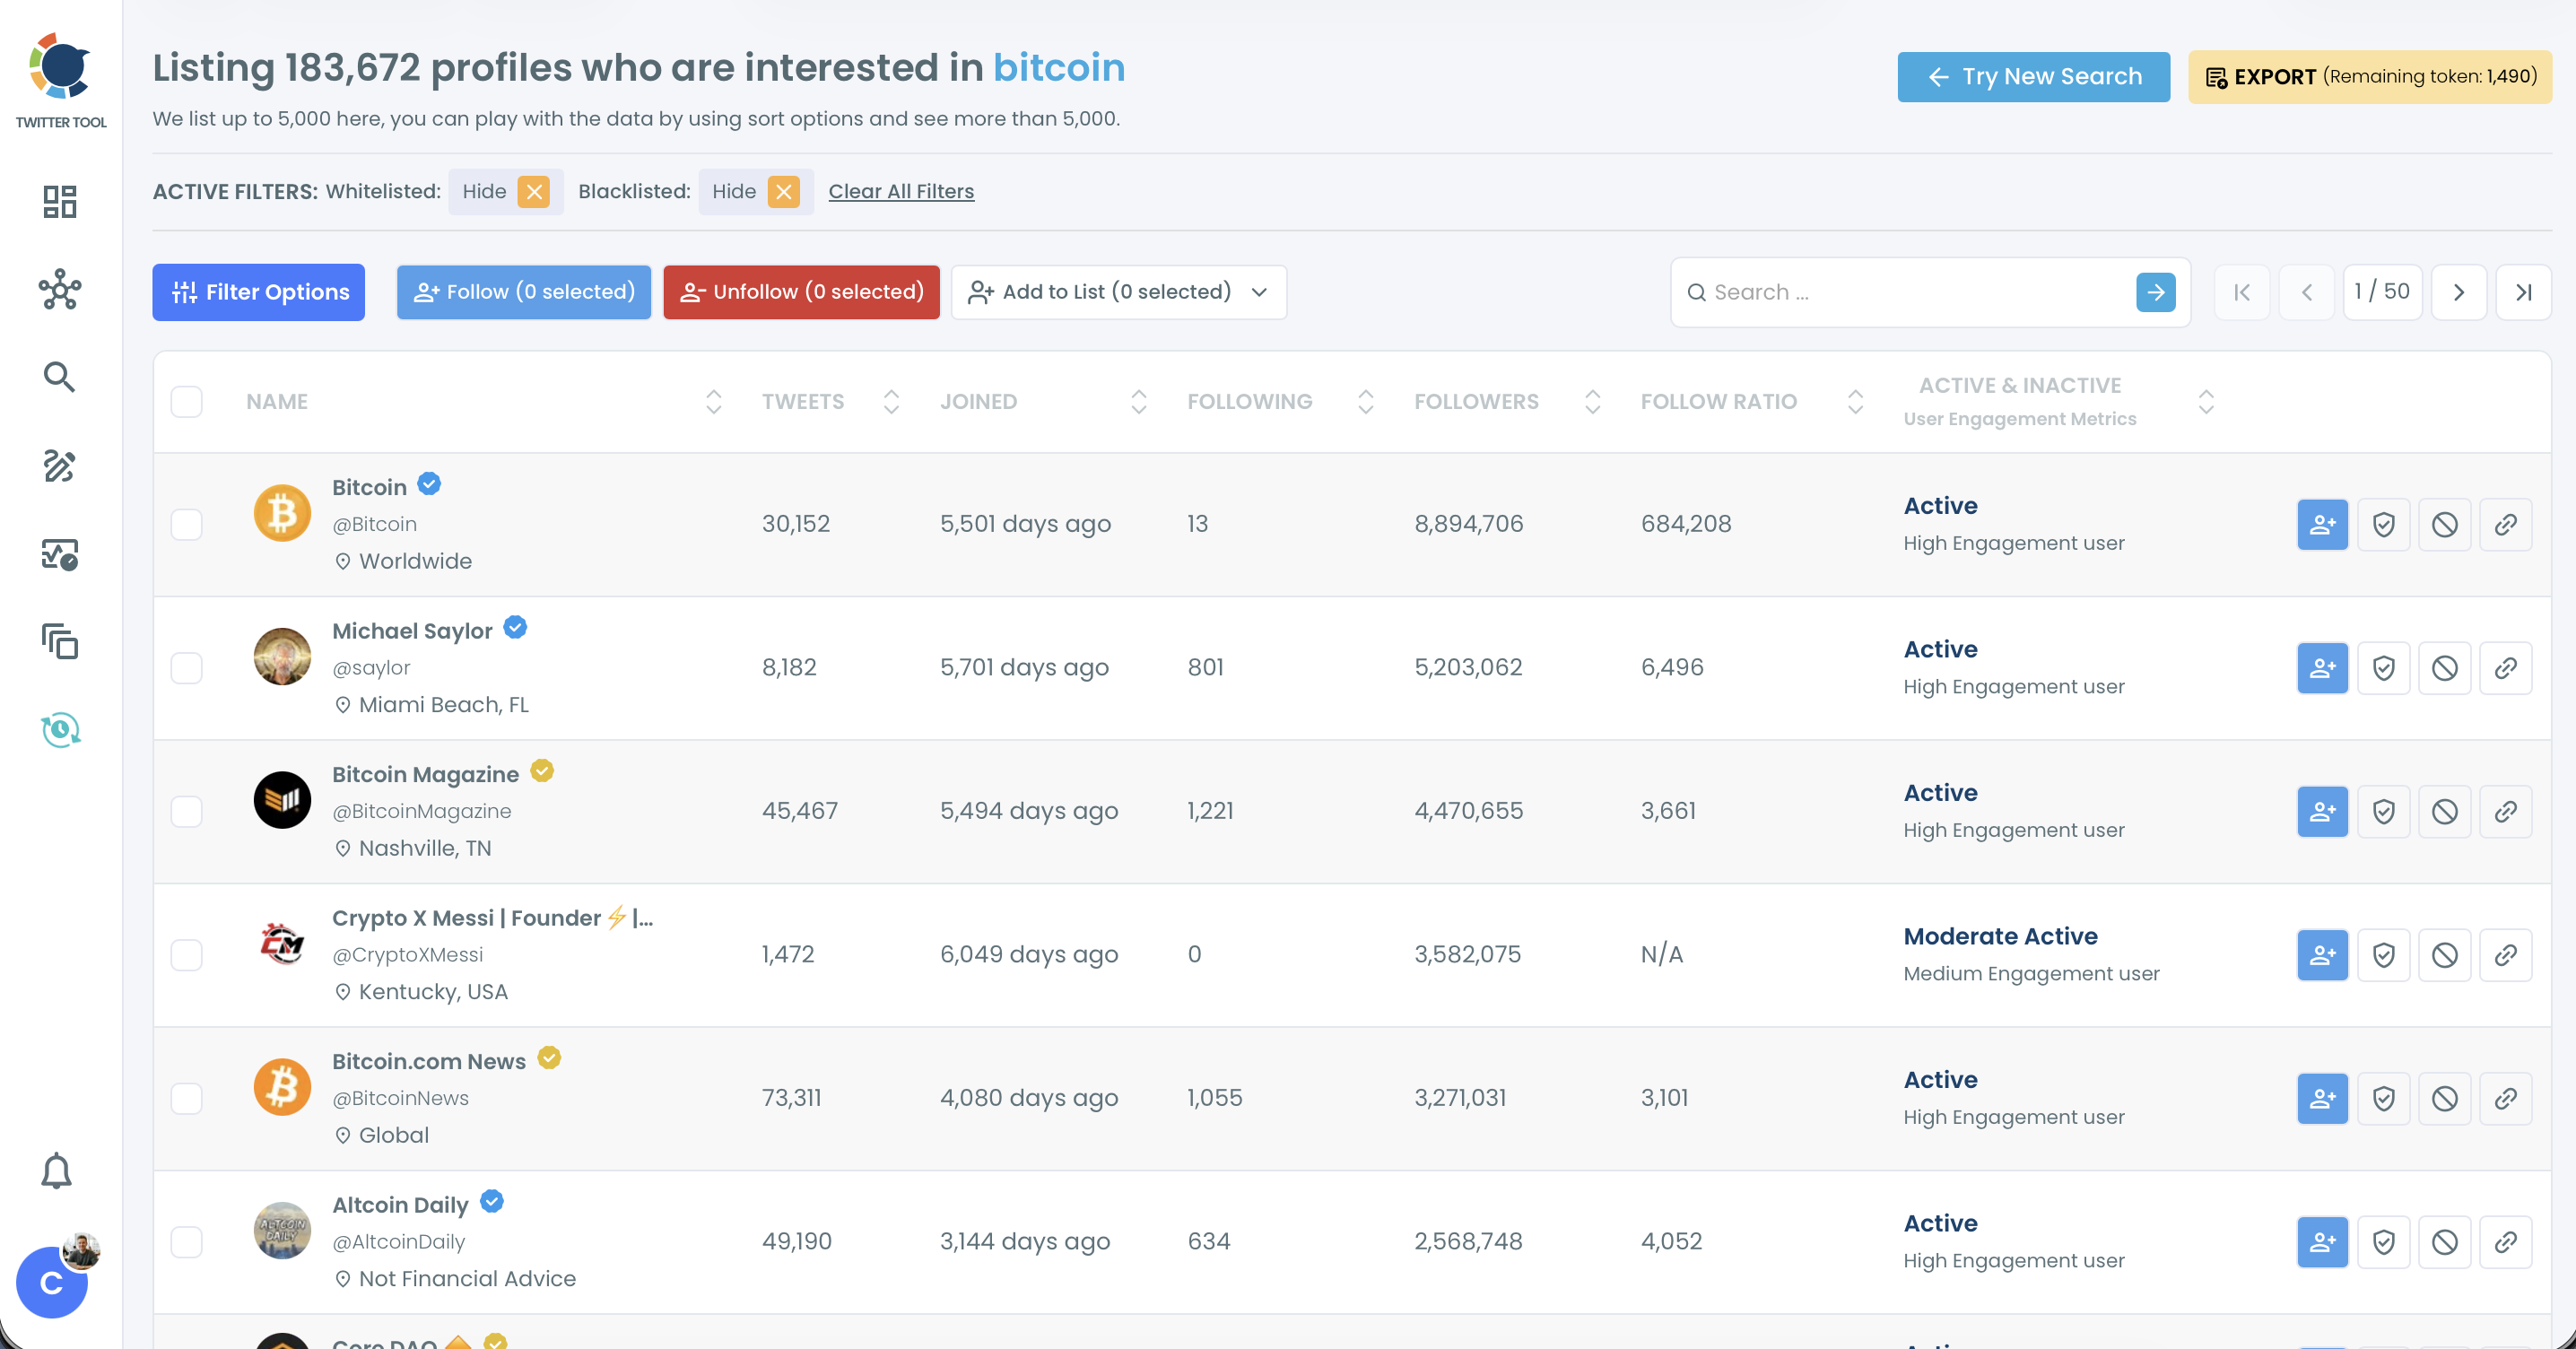Viewport: 2576px width, 1349px height.
Task: Click the follow user icon for Altcoin Daily
Action: point(2322,1242)
